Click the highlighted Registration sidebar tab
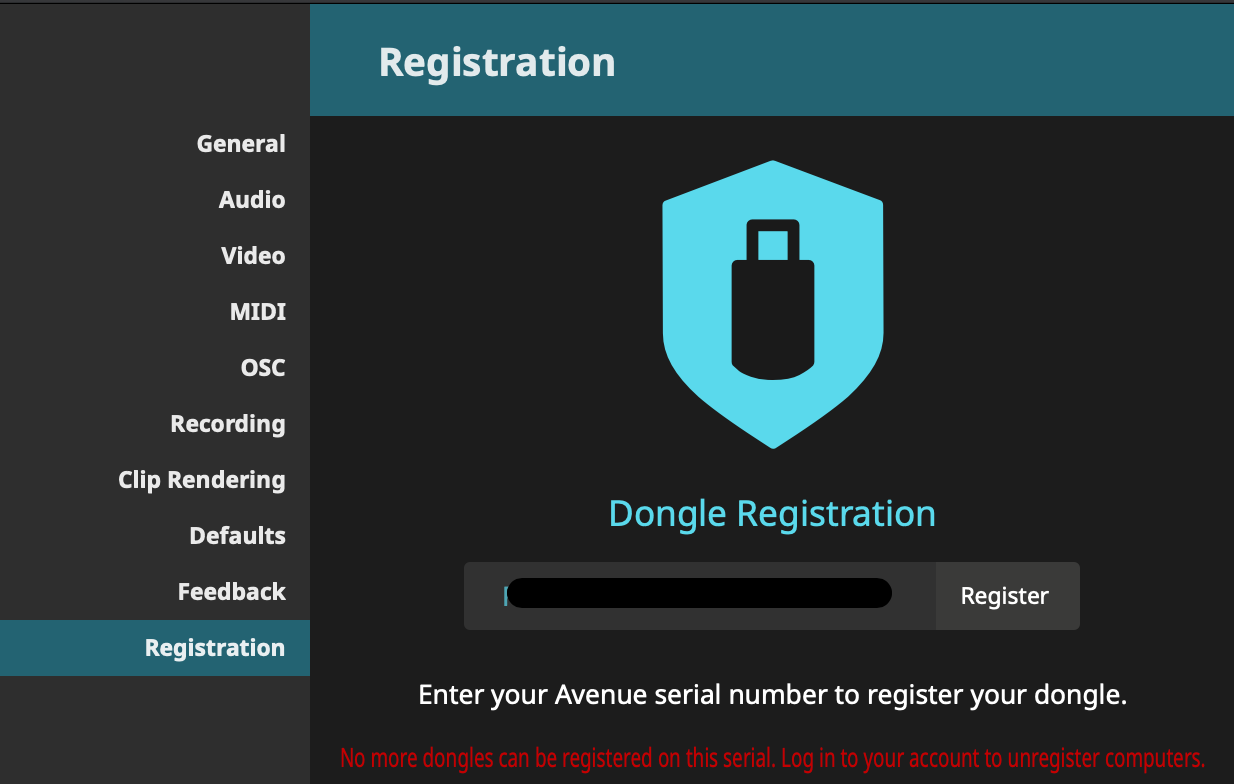The width and height of the screenshot is (1234, 784). point(215,648)
